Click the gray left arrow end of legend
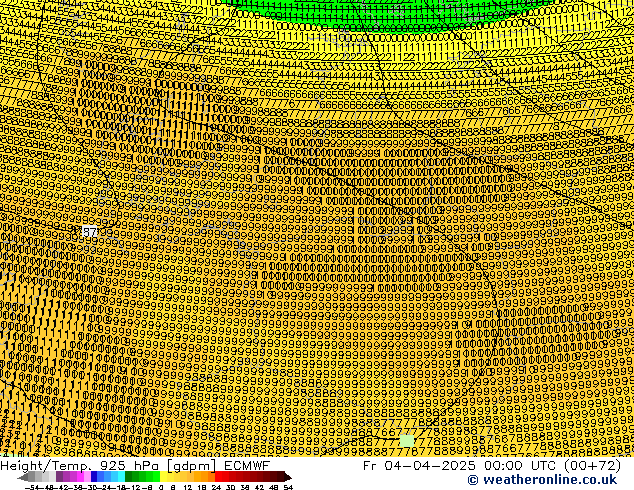This screenshot has height=490, width=634. pyautogui.click(x=23, y=477)
